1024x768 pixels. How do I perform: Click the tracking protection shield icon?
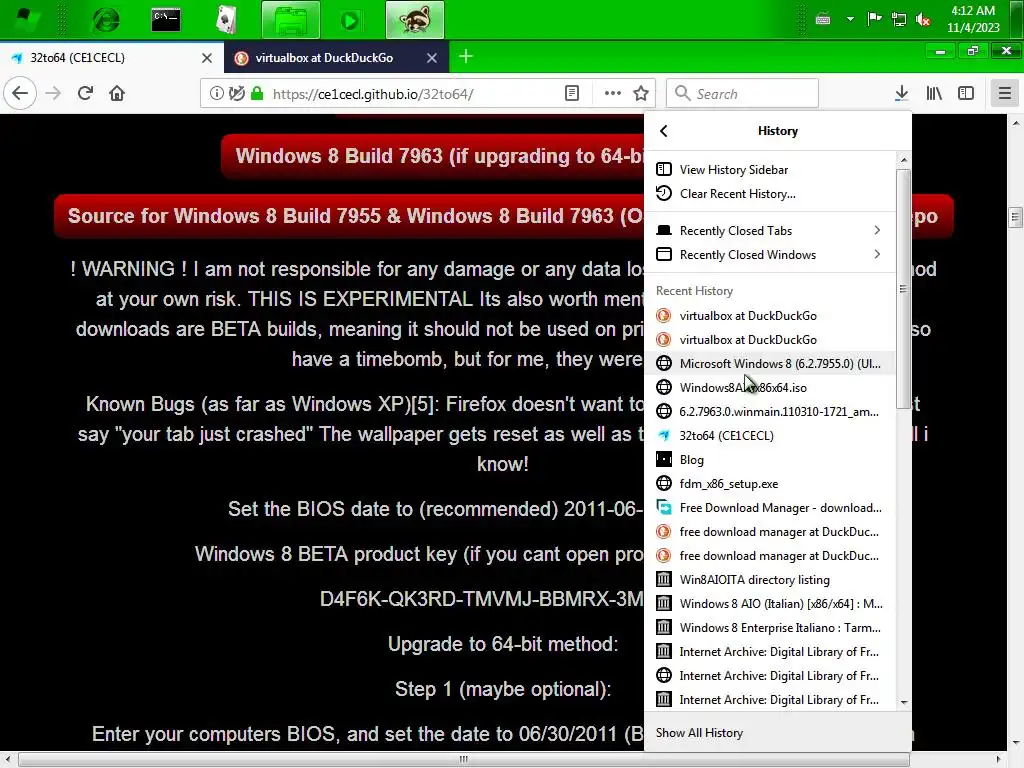click(237, 93)
